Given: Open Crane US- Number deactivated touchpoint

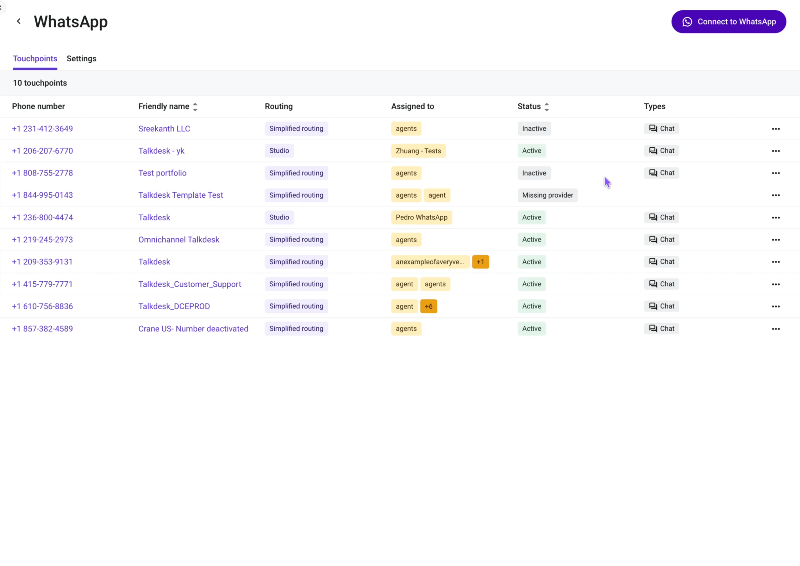Looking at the screenshot, I should pyautogui.click(x=193, y=329).
